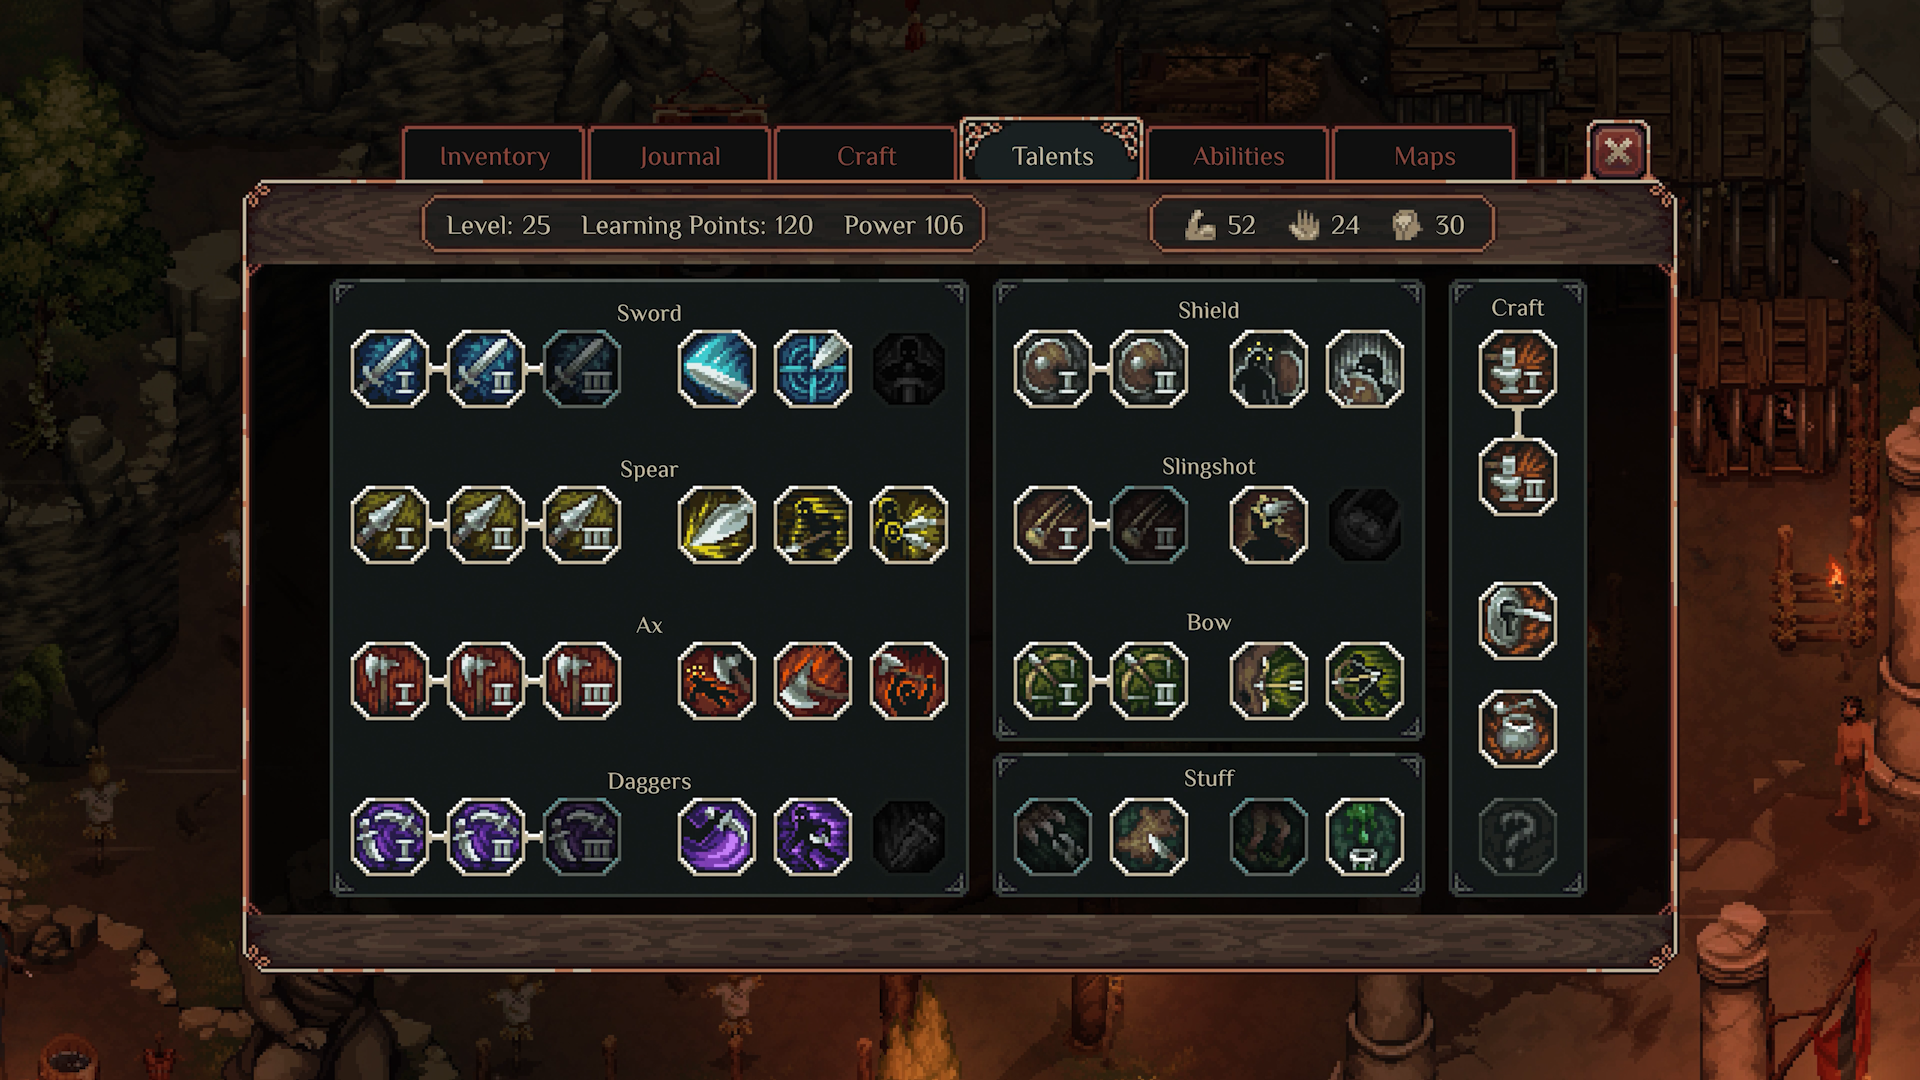
Task: Select the cooking pot craft talent
Action: coord(1518,729)
